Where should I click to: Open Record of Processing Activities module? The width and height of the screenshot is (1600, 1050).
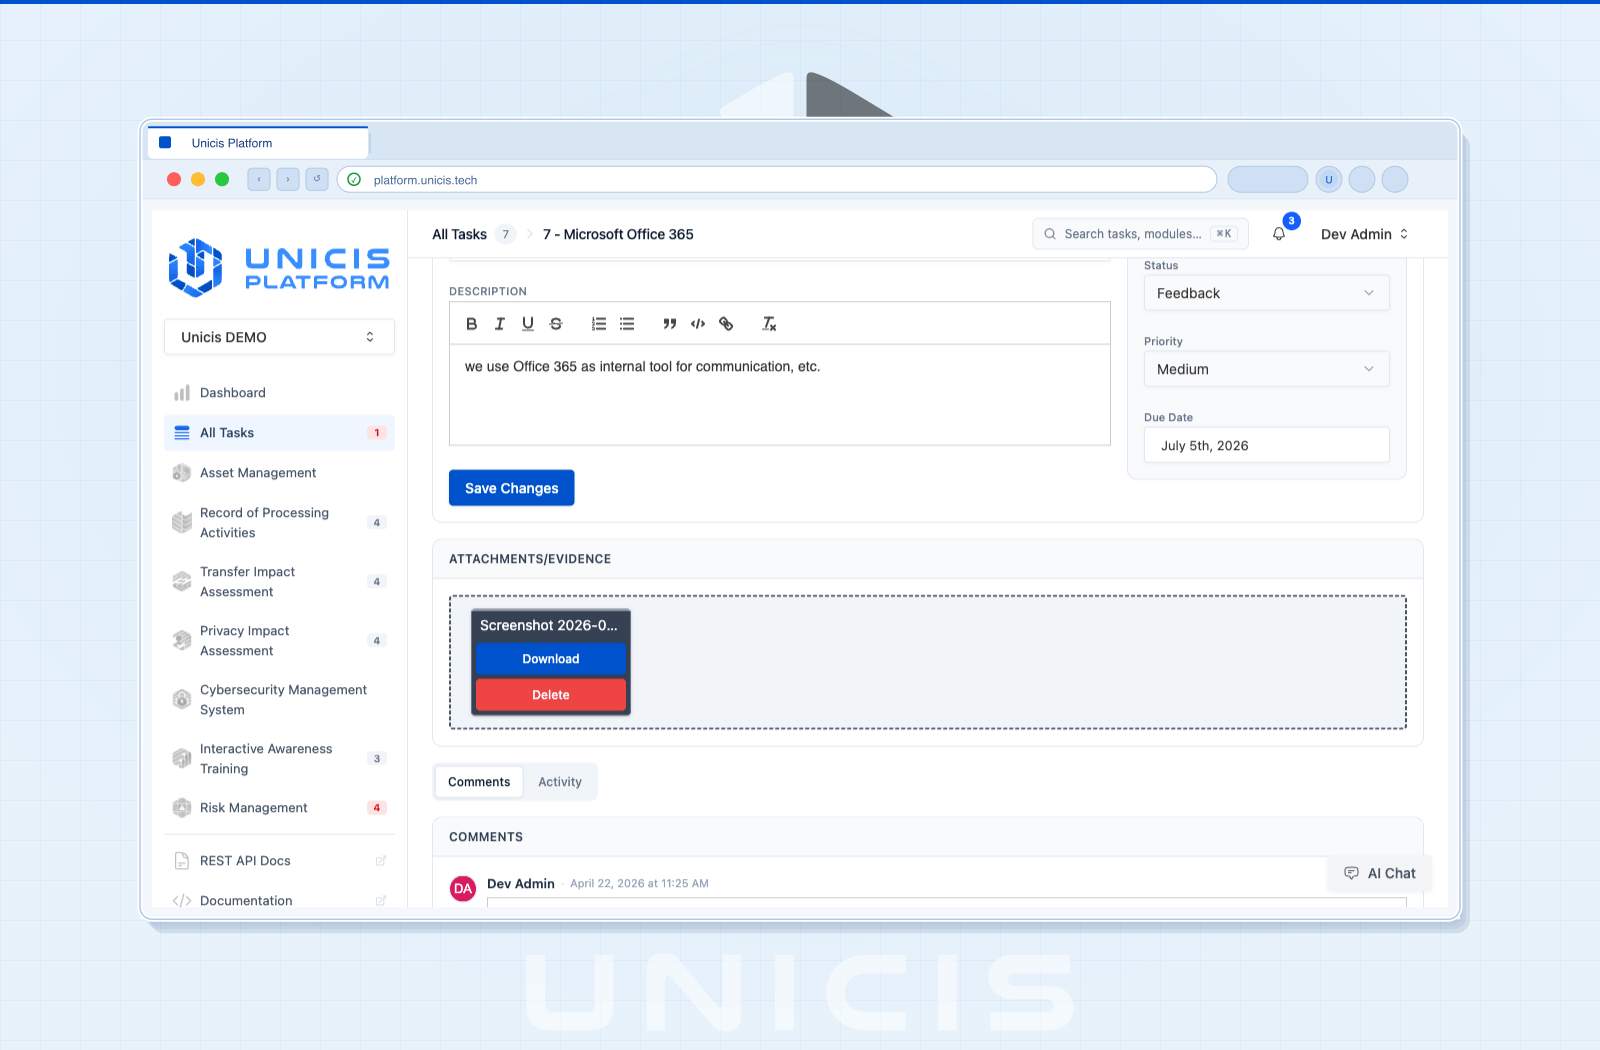click(x=279, y=522)
